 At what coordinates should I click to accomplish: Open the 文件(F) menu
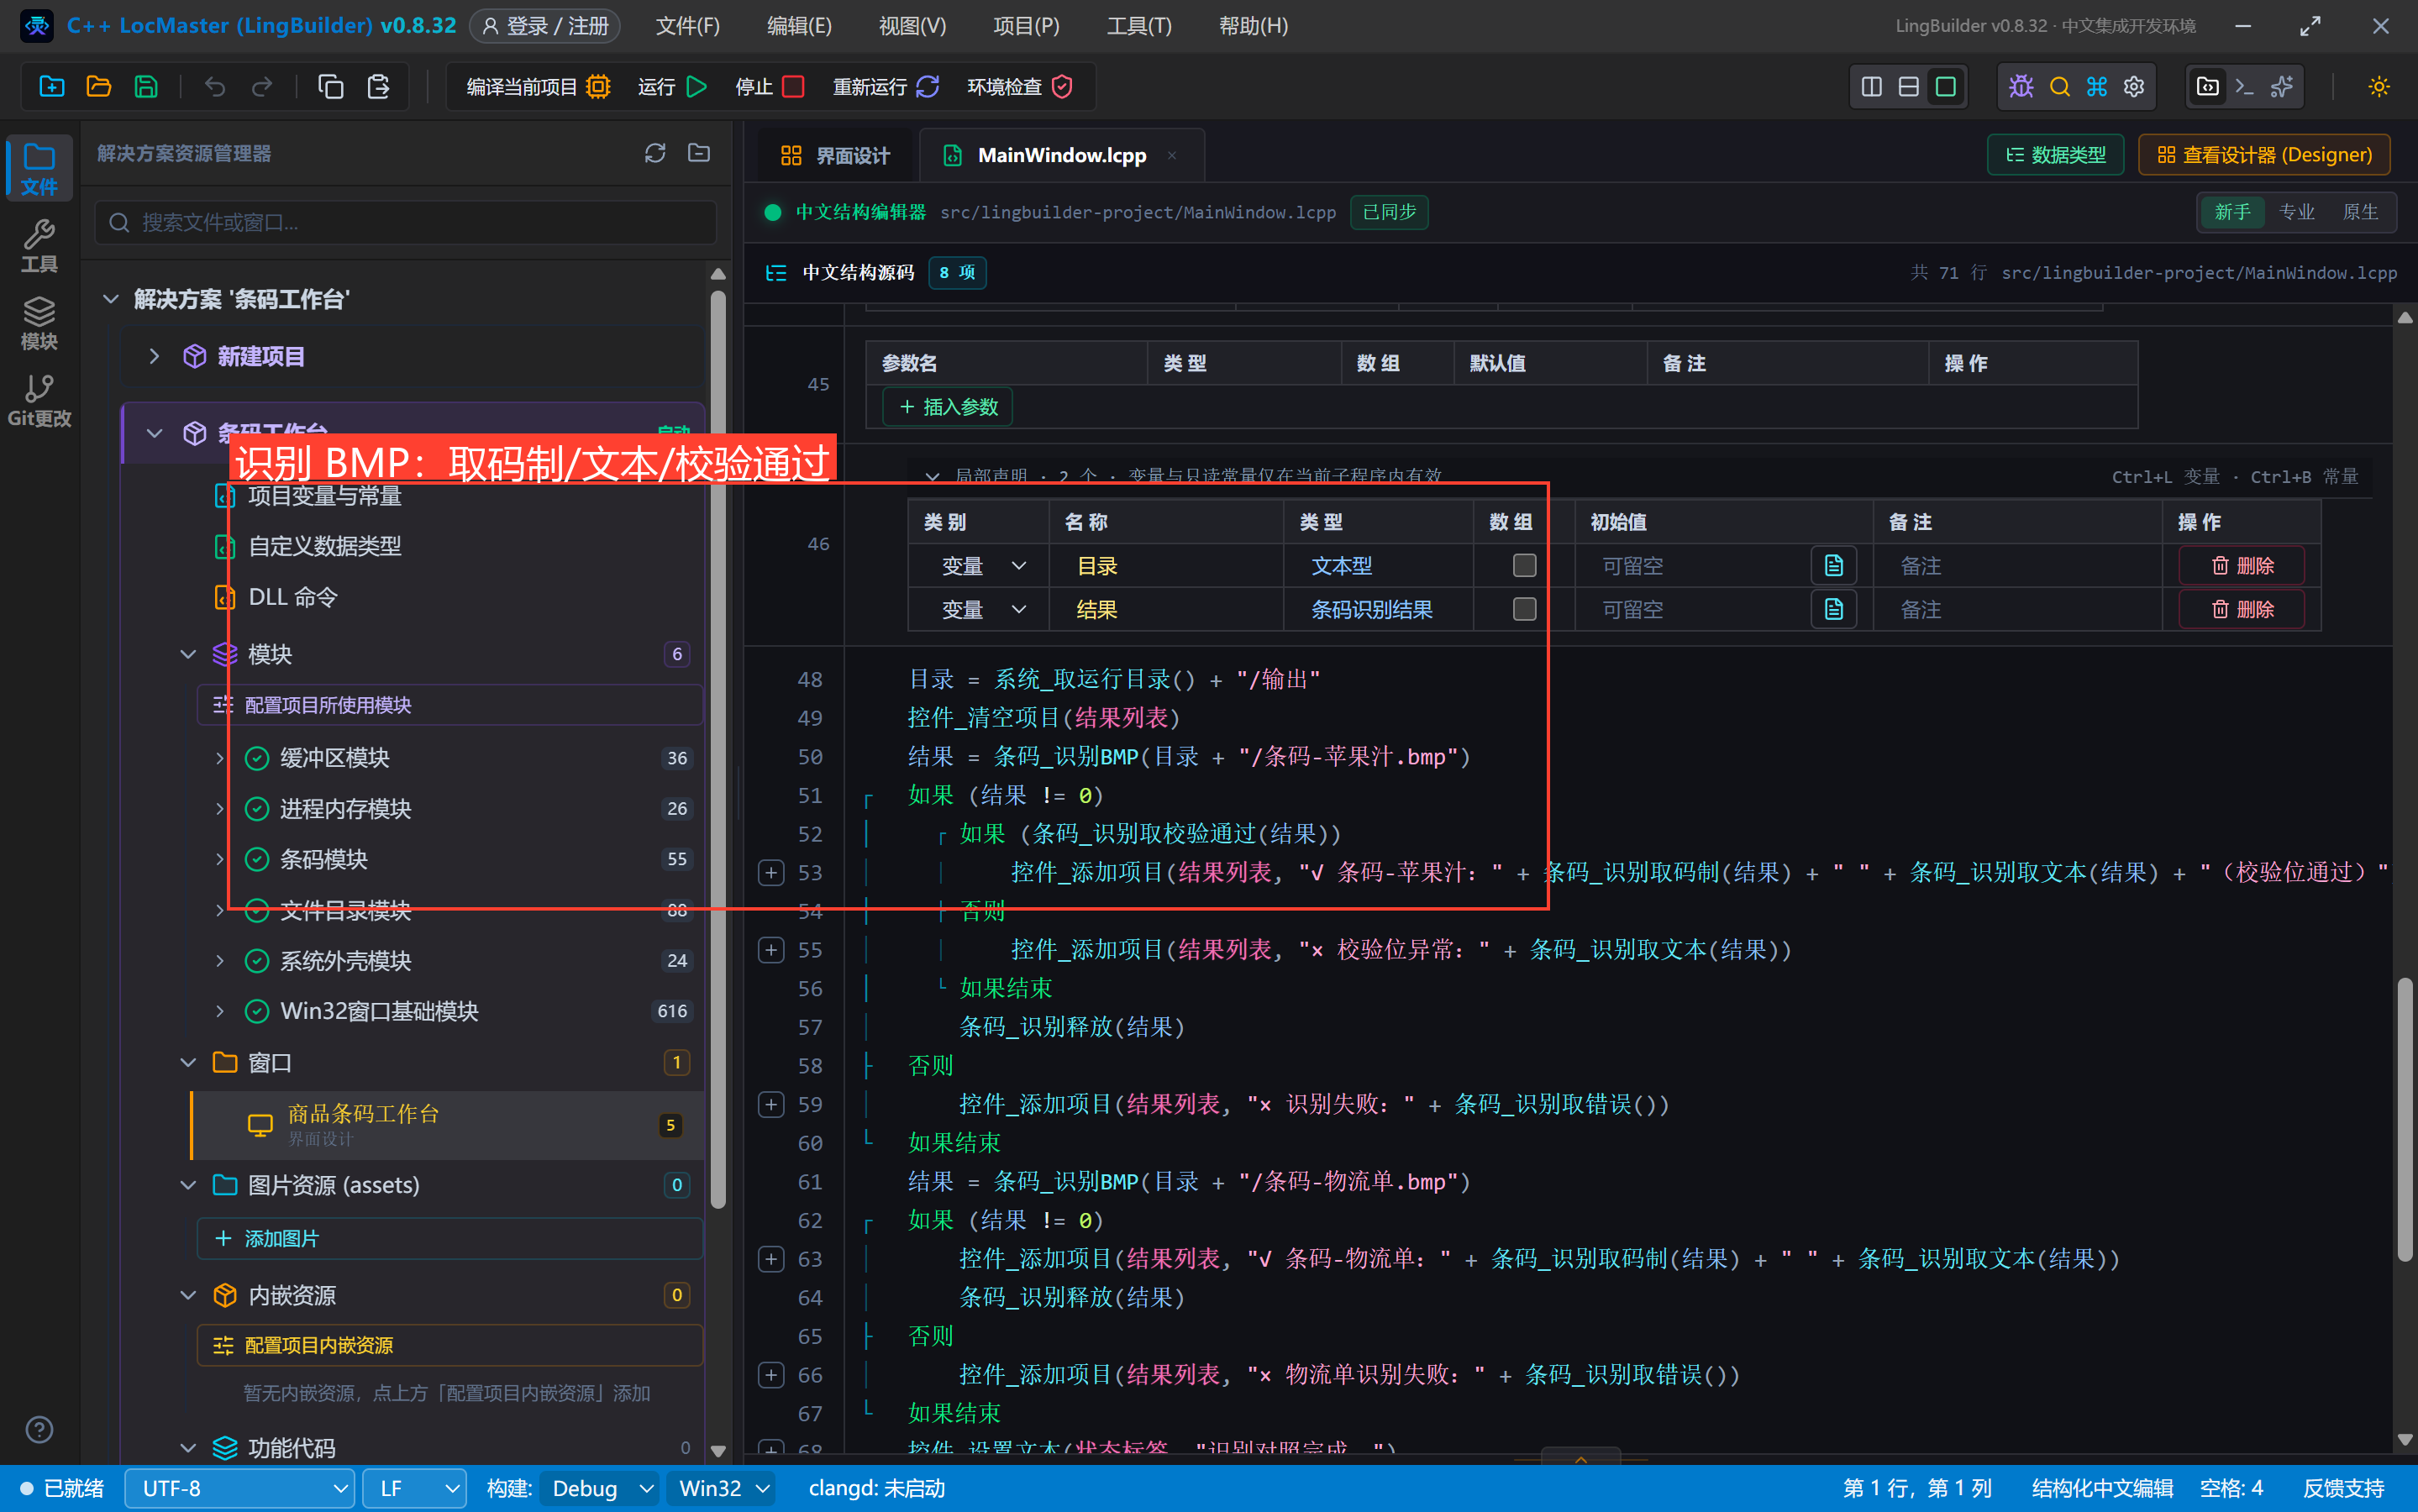[688, 26]
